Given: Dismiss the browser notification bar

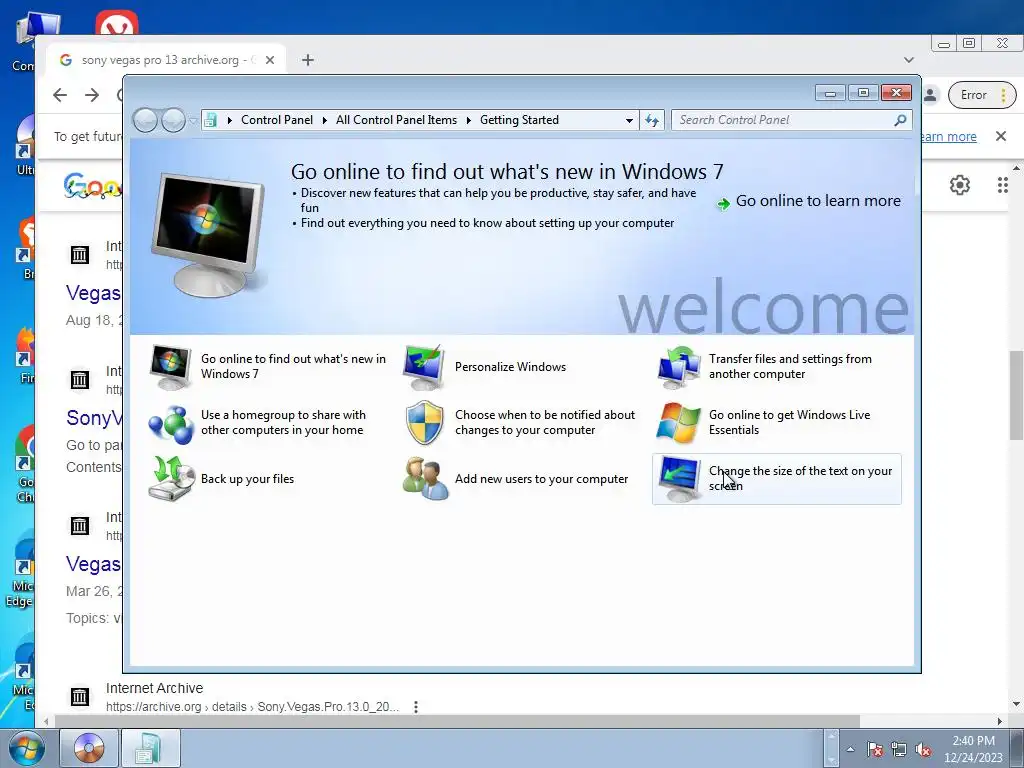Looking at the screenshot, I should click(1000, 136).
